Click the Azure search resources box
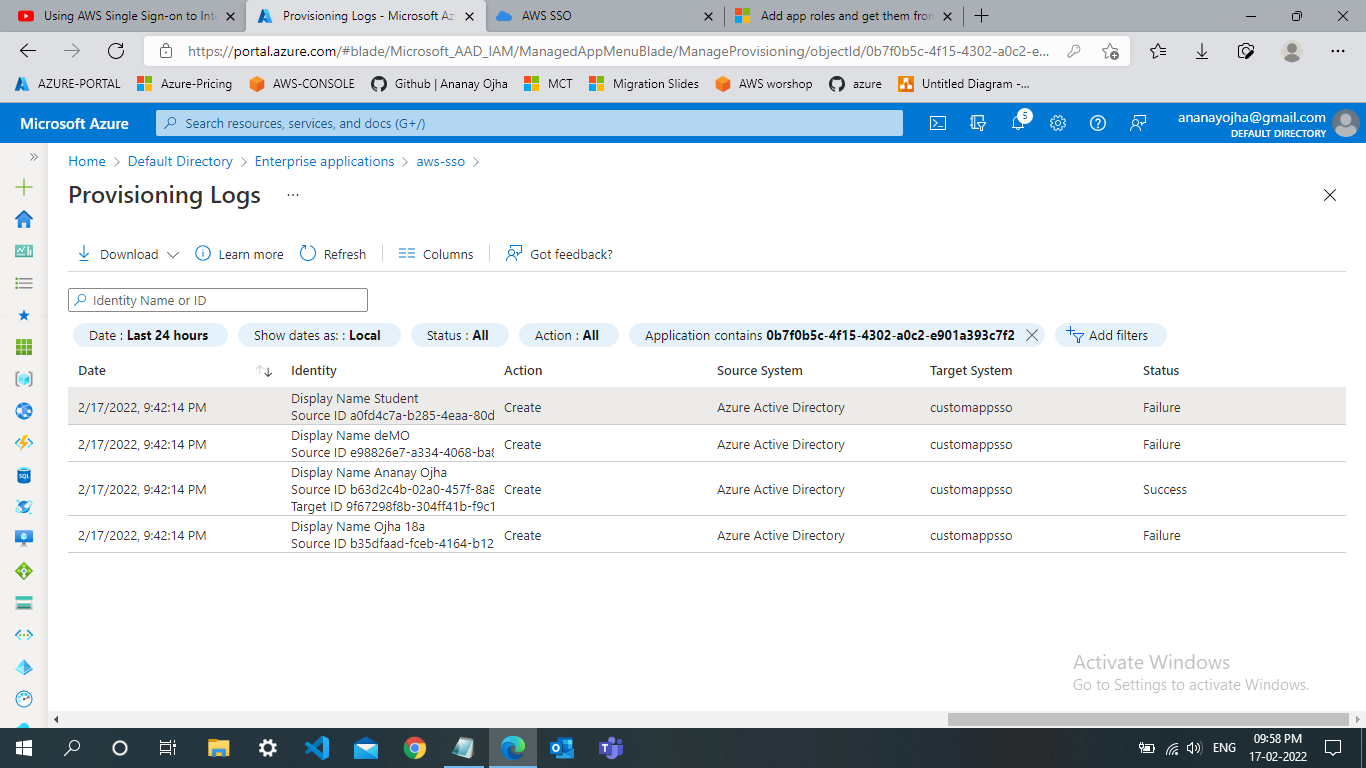 529,123
